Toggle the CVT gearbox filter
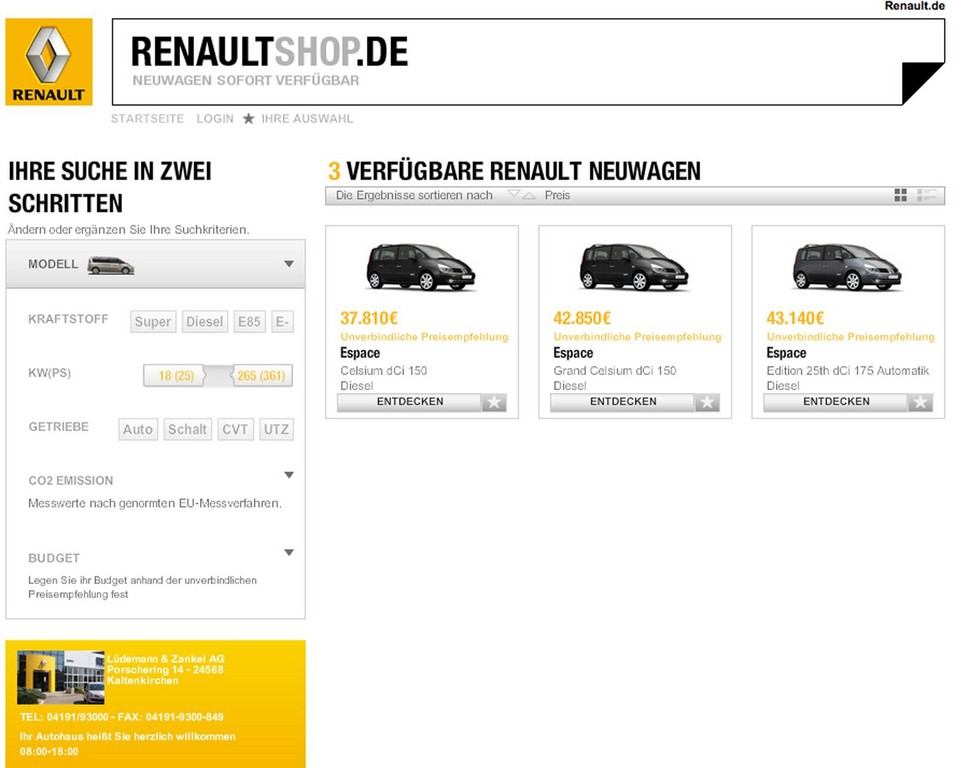The width and height of the screenshot is (955, 768). pyautogui.click(x=235, y=429)
